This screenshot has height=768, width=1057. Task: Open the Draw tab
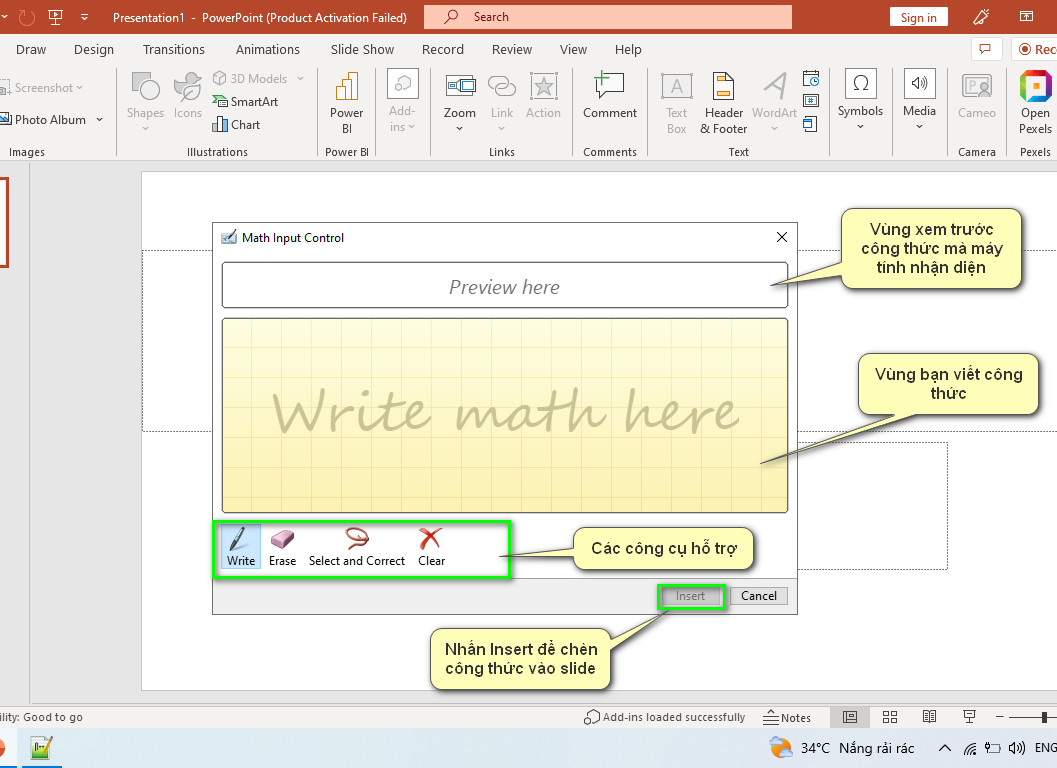click(31, 49)
